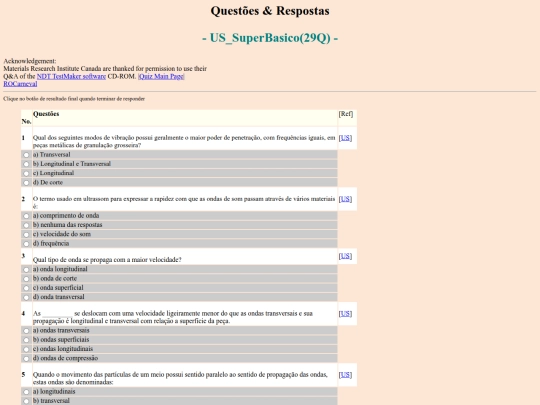
Task: Open US reference link for question 1
Action: click(x=345, y=138)
